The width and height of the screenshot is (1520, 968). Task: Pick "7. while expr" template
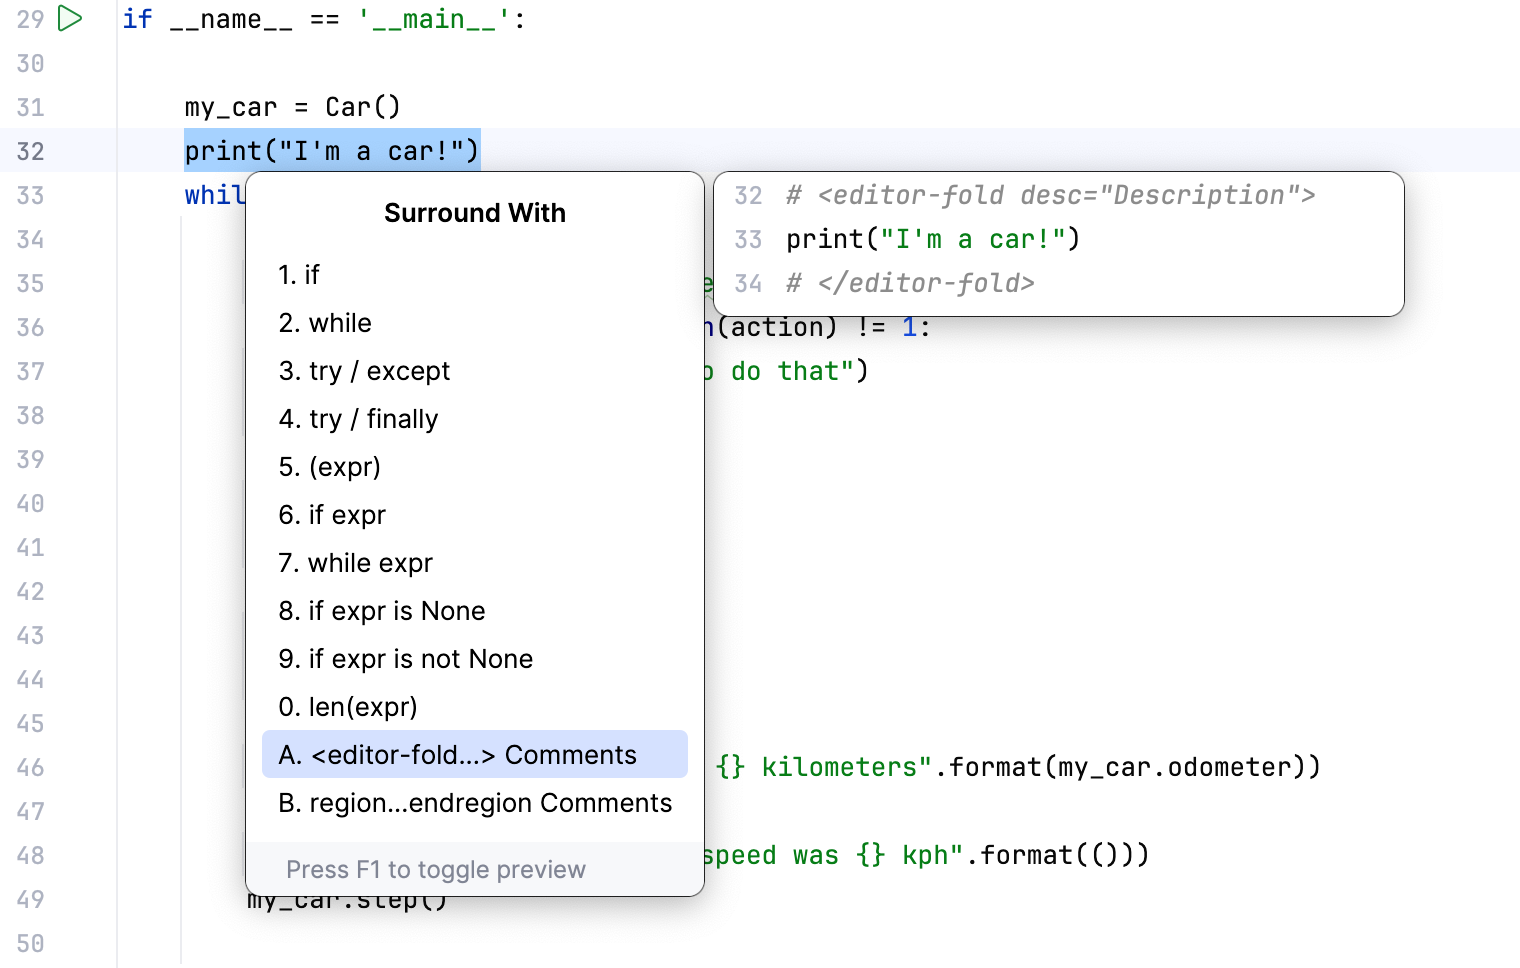point(355,563)
